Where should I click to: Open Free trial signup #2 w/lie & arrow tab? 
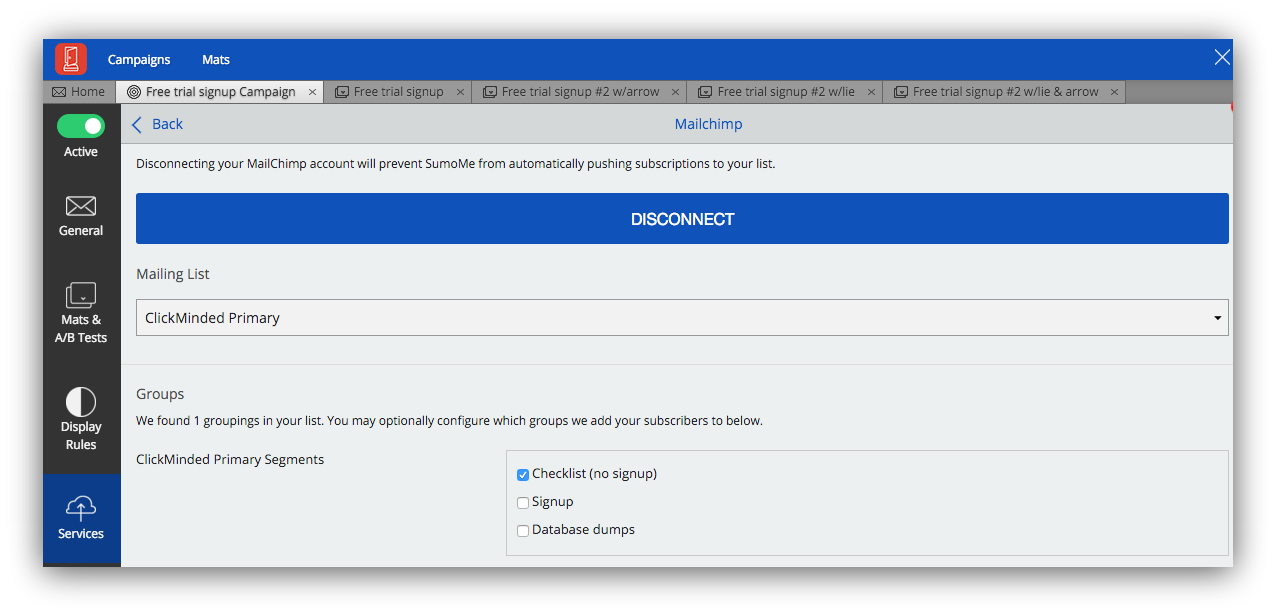(x=1005, y=92)
